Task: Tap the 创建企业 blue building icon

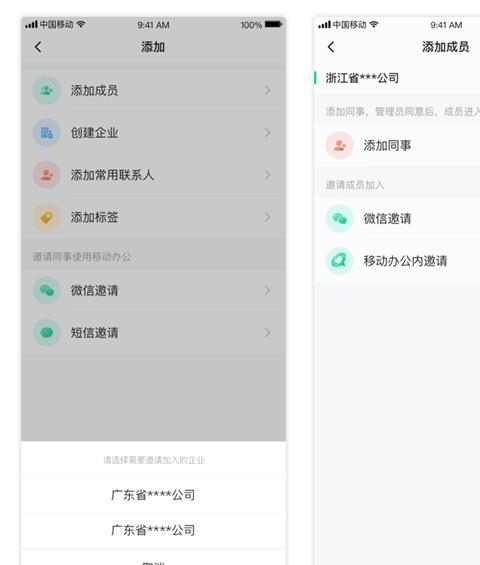Action: pyautogui.click(x=46, y=133)
